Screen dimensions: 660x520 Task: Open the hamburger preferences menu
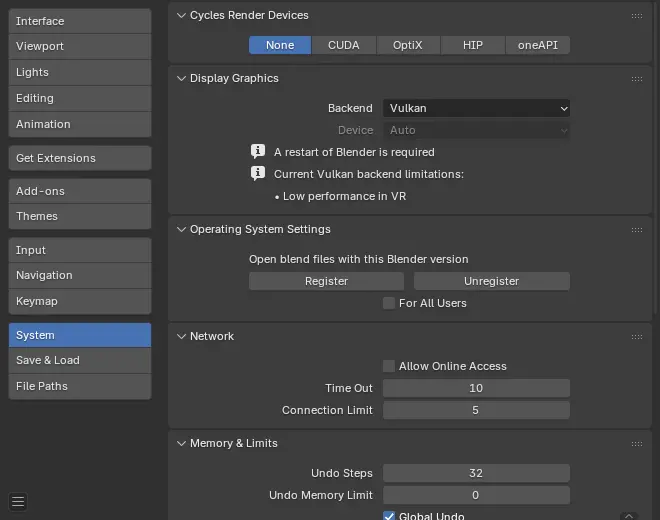18,501
